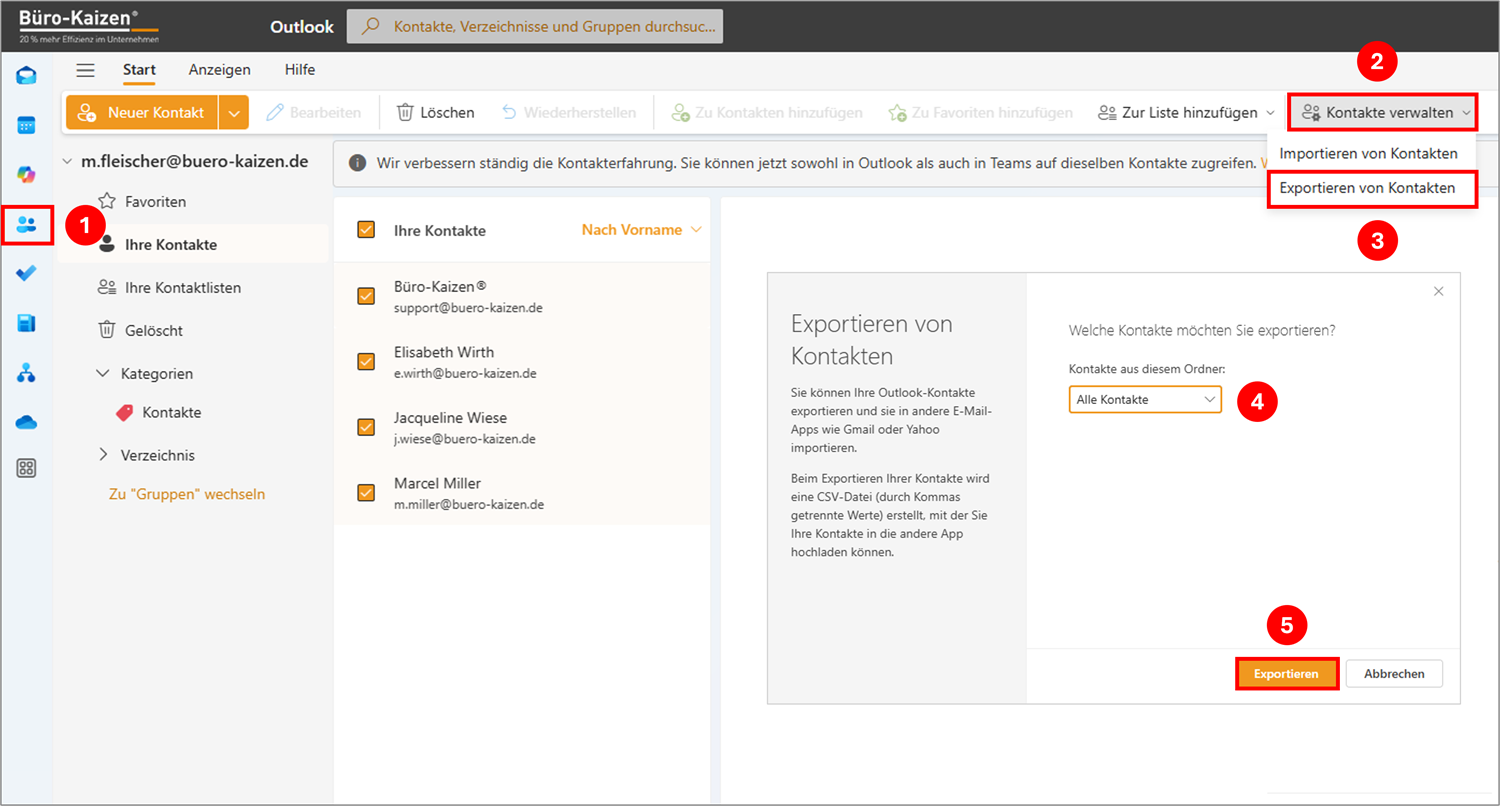The height and width of the screenshot is (806, 1500).
Task: Open the org chart app icon
Action: tap(27, 373)
